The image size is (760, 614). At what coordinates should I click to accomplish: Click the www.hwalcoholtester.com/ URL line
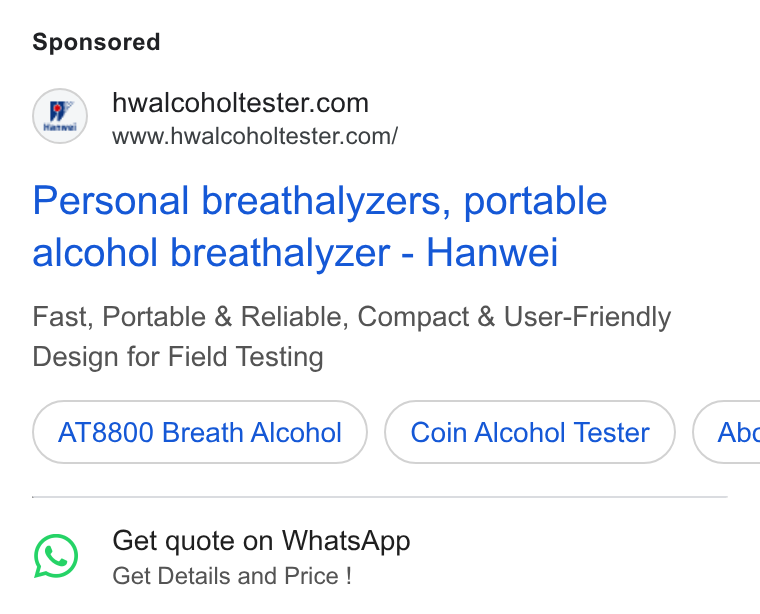tap(255, 136)
